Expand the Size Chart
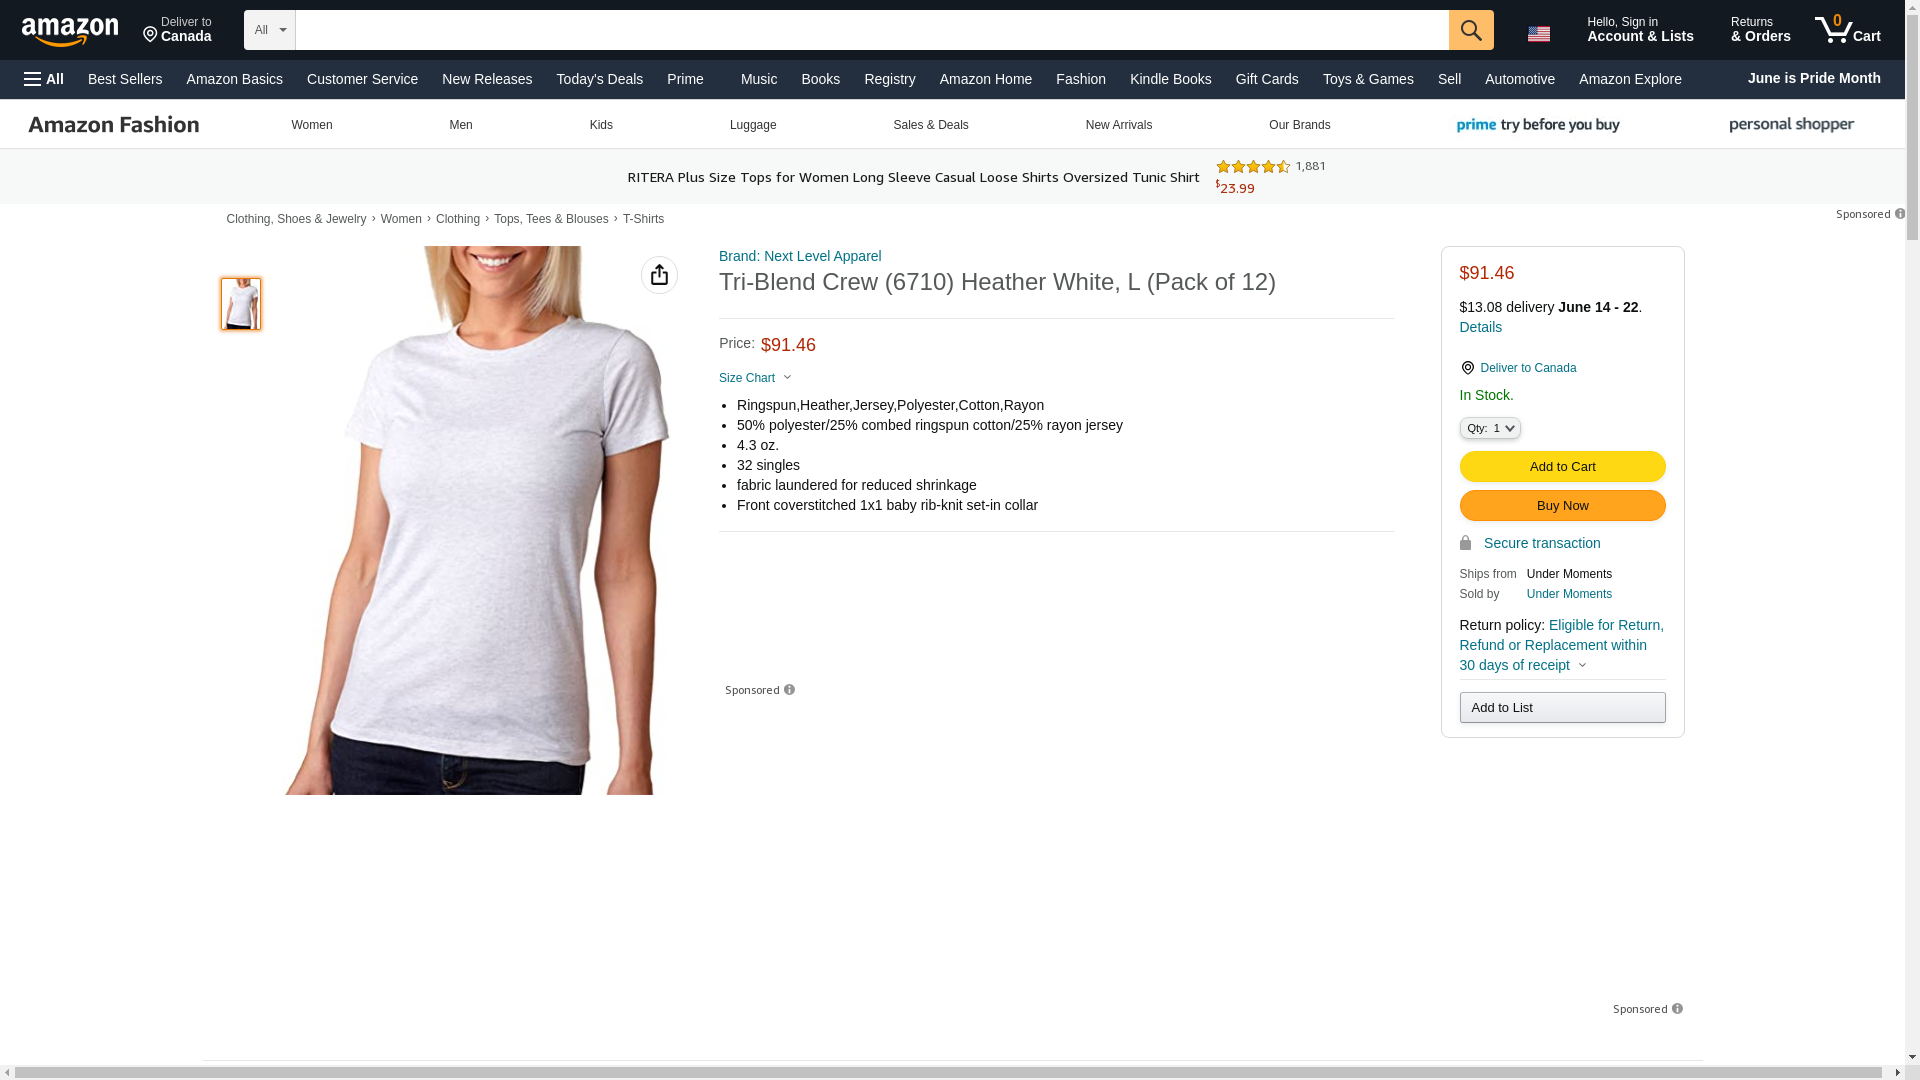Image resolution: width=1920 pixels, height=1080 pixels. pyautogui.click(x=756, y=378)
